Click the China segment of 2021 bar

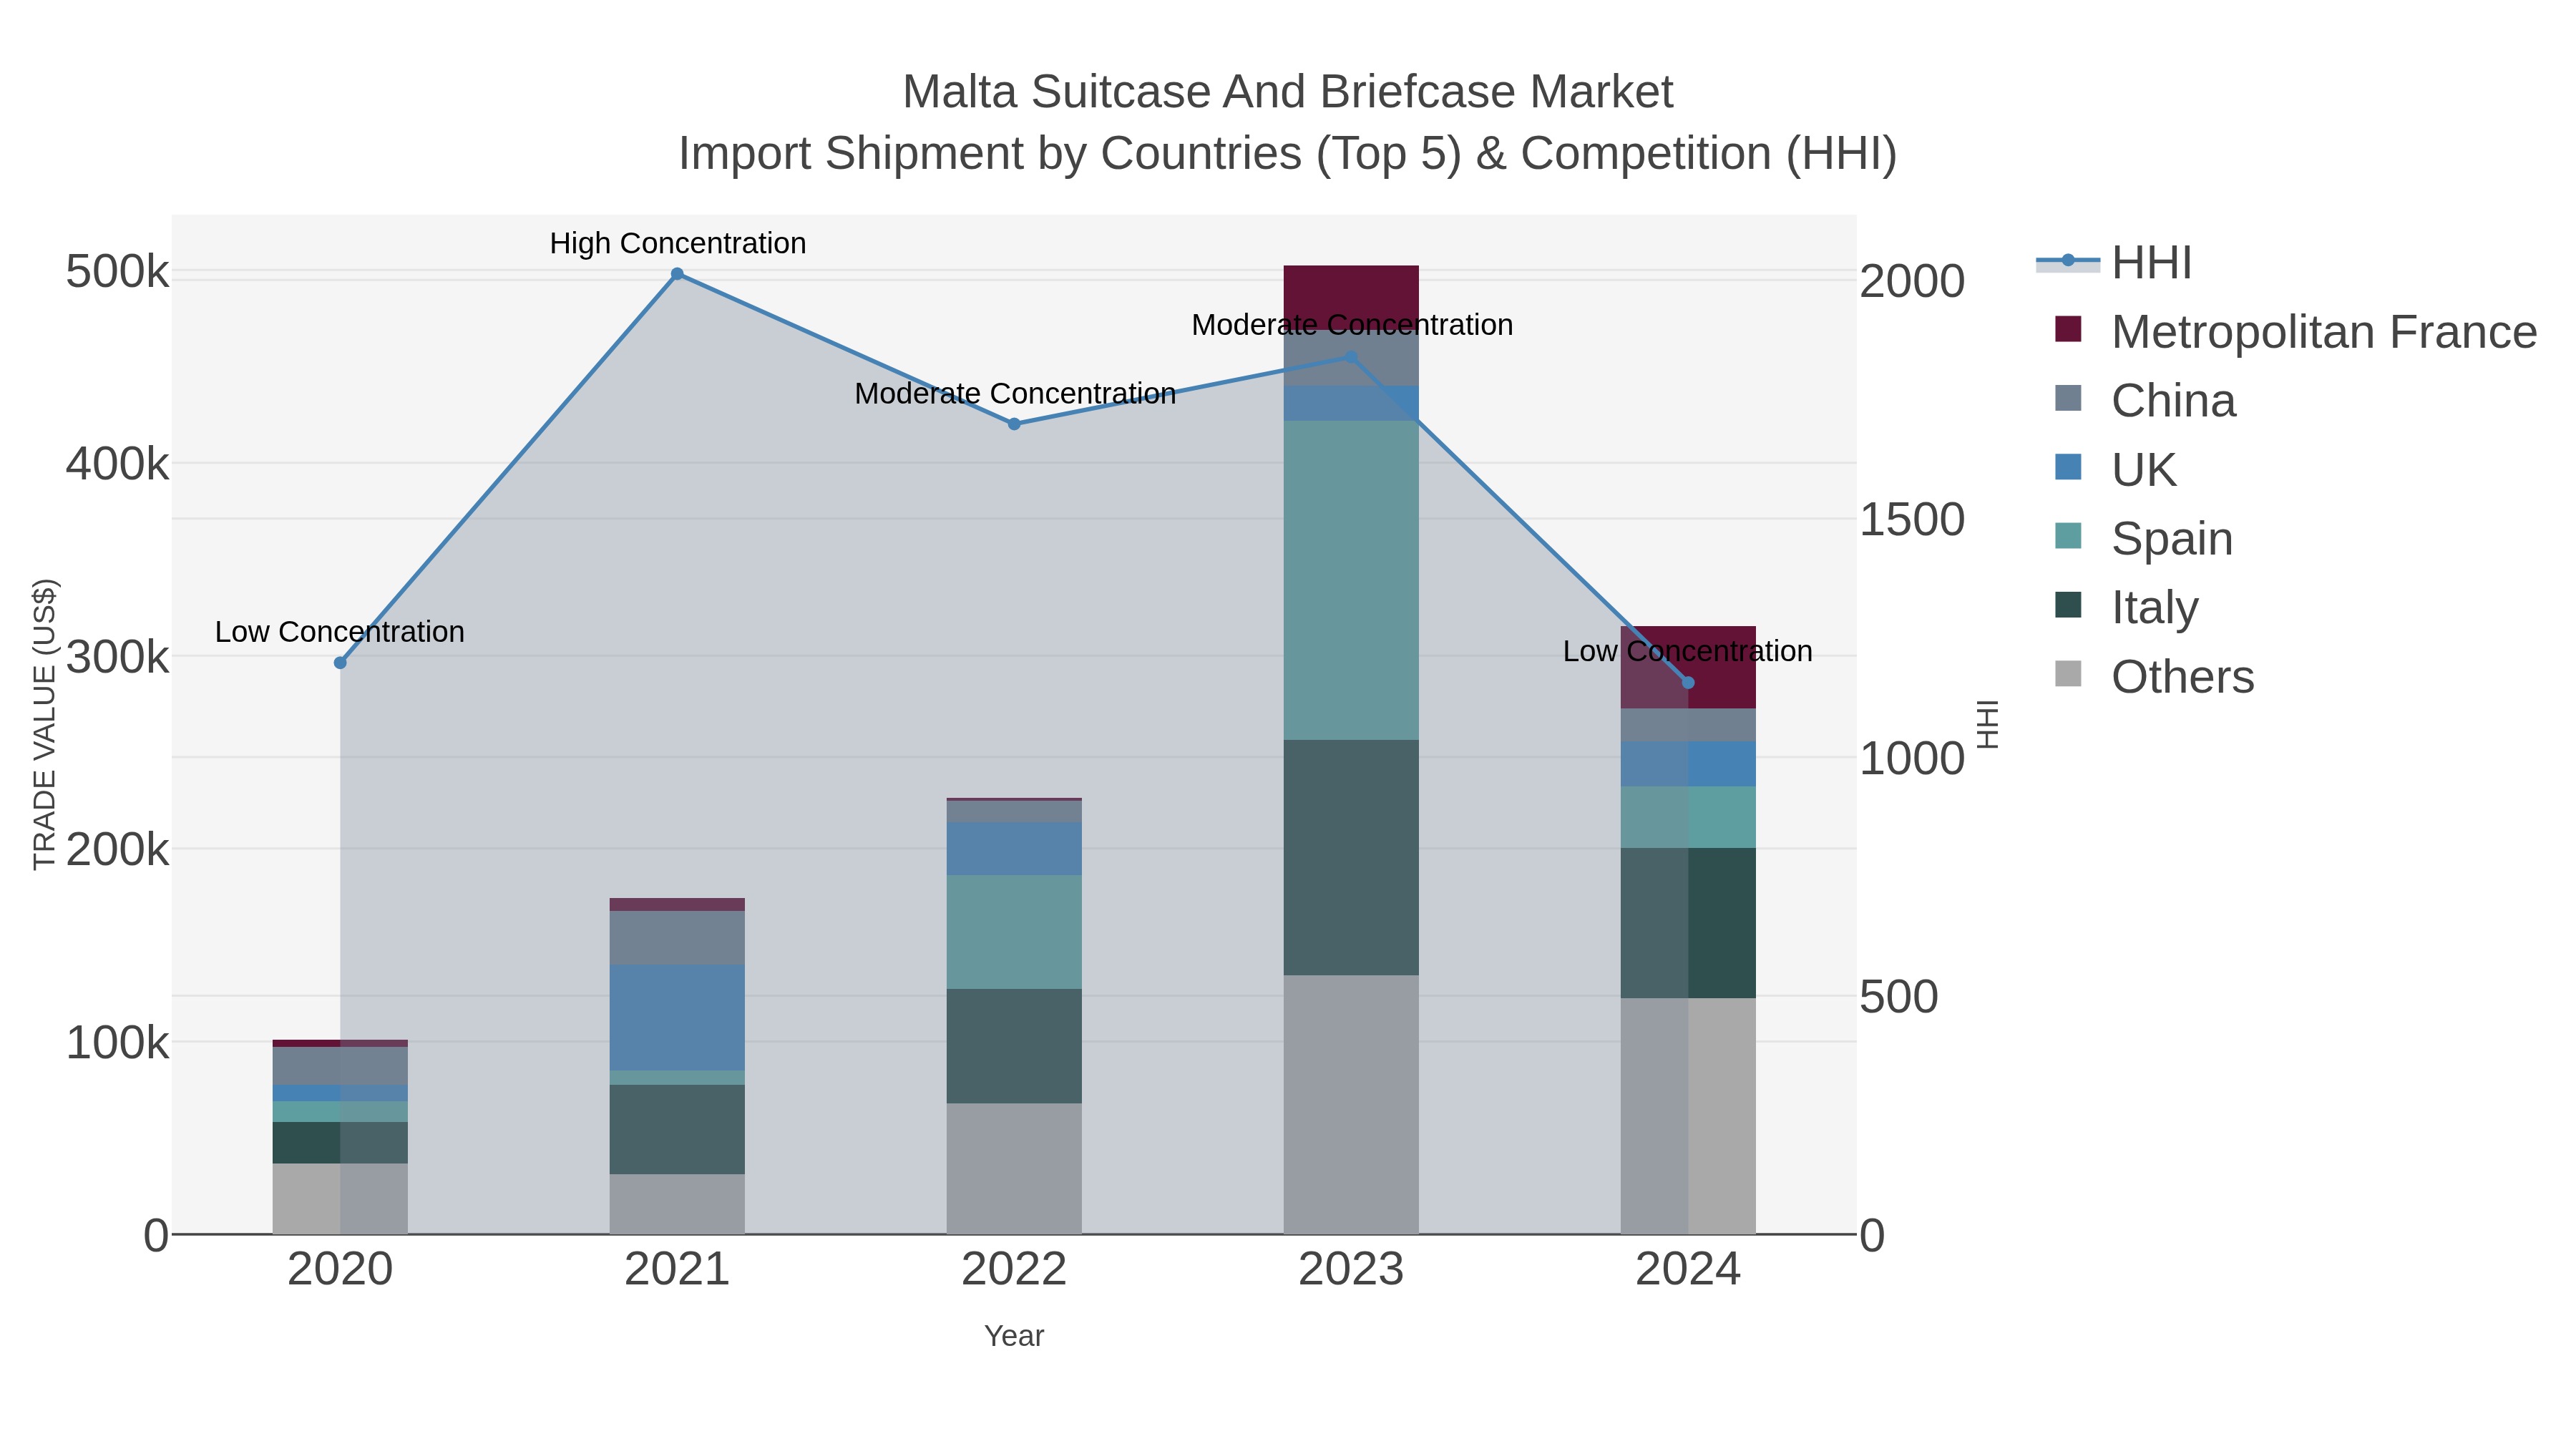pos(677,938)
